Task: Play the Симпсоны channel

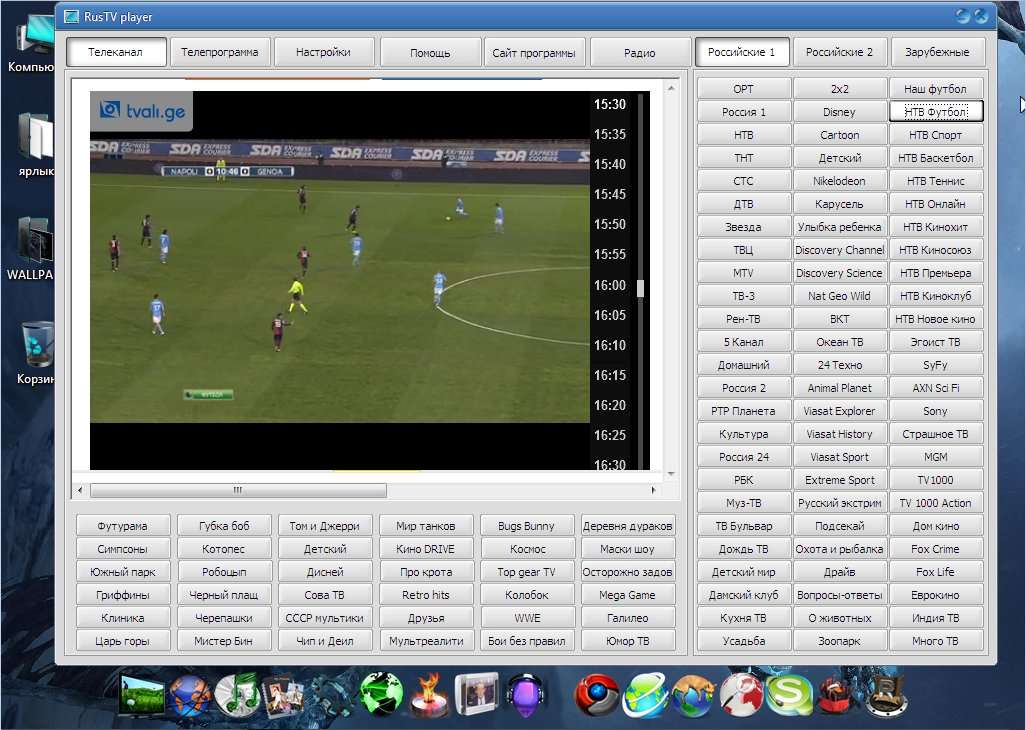Action: (123, 549)
